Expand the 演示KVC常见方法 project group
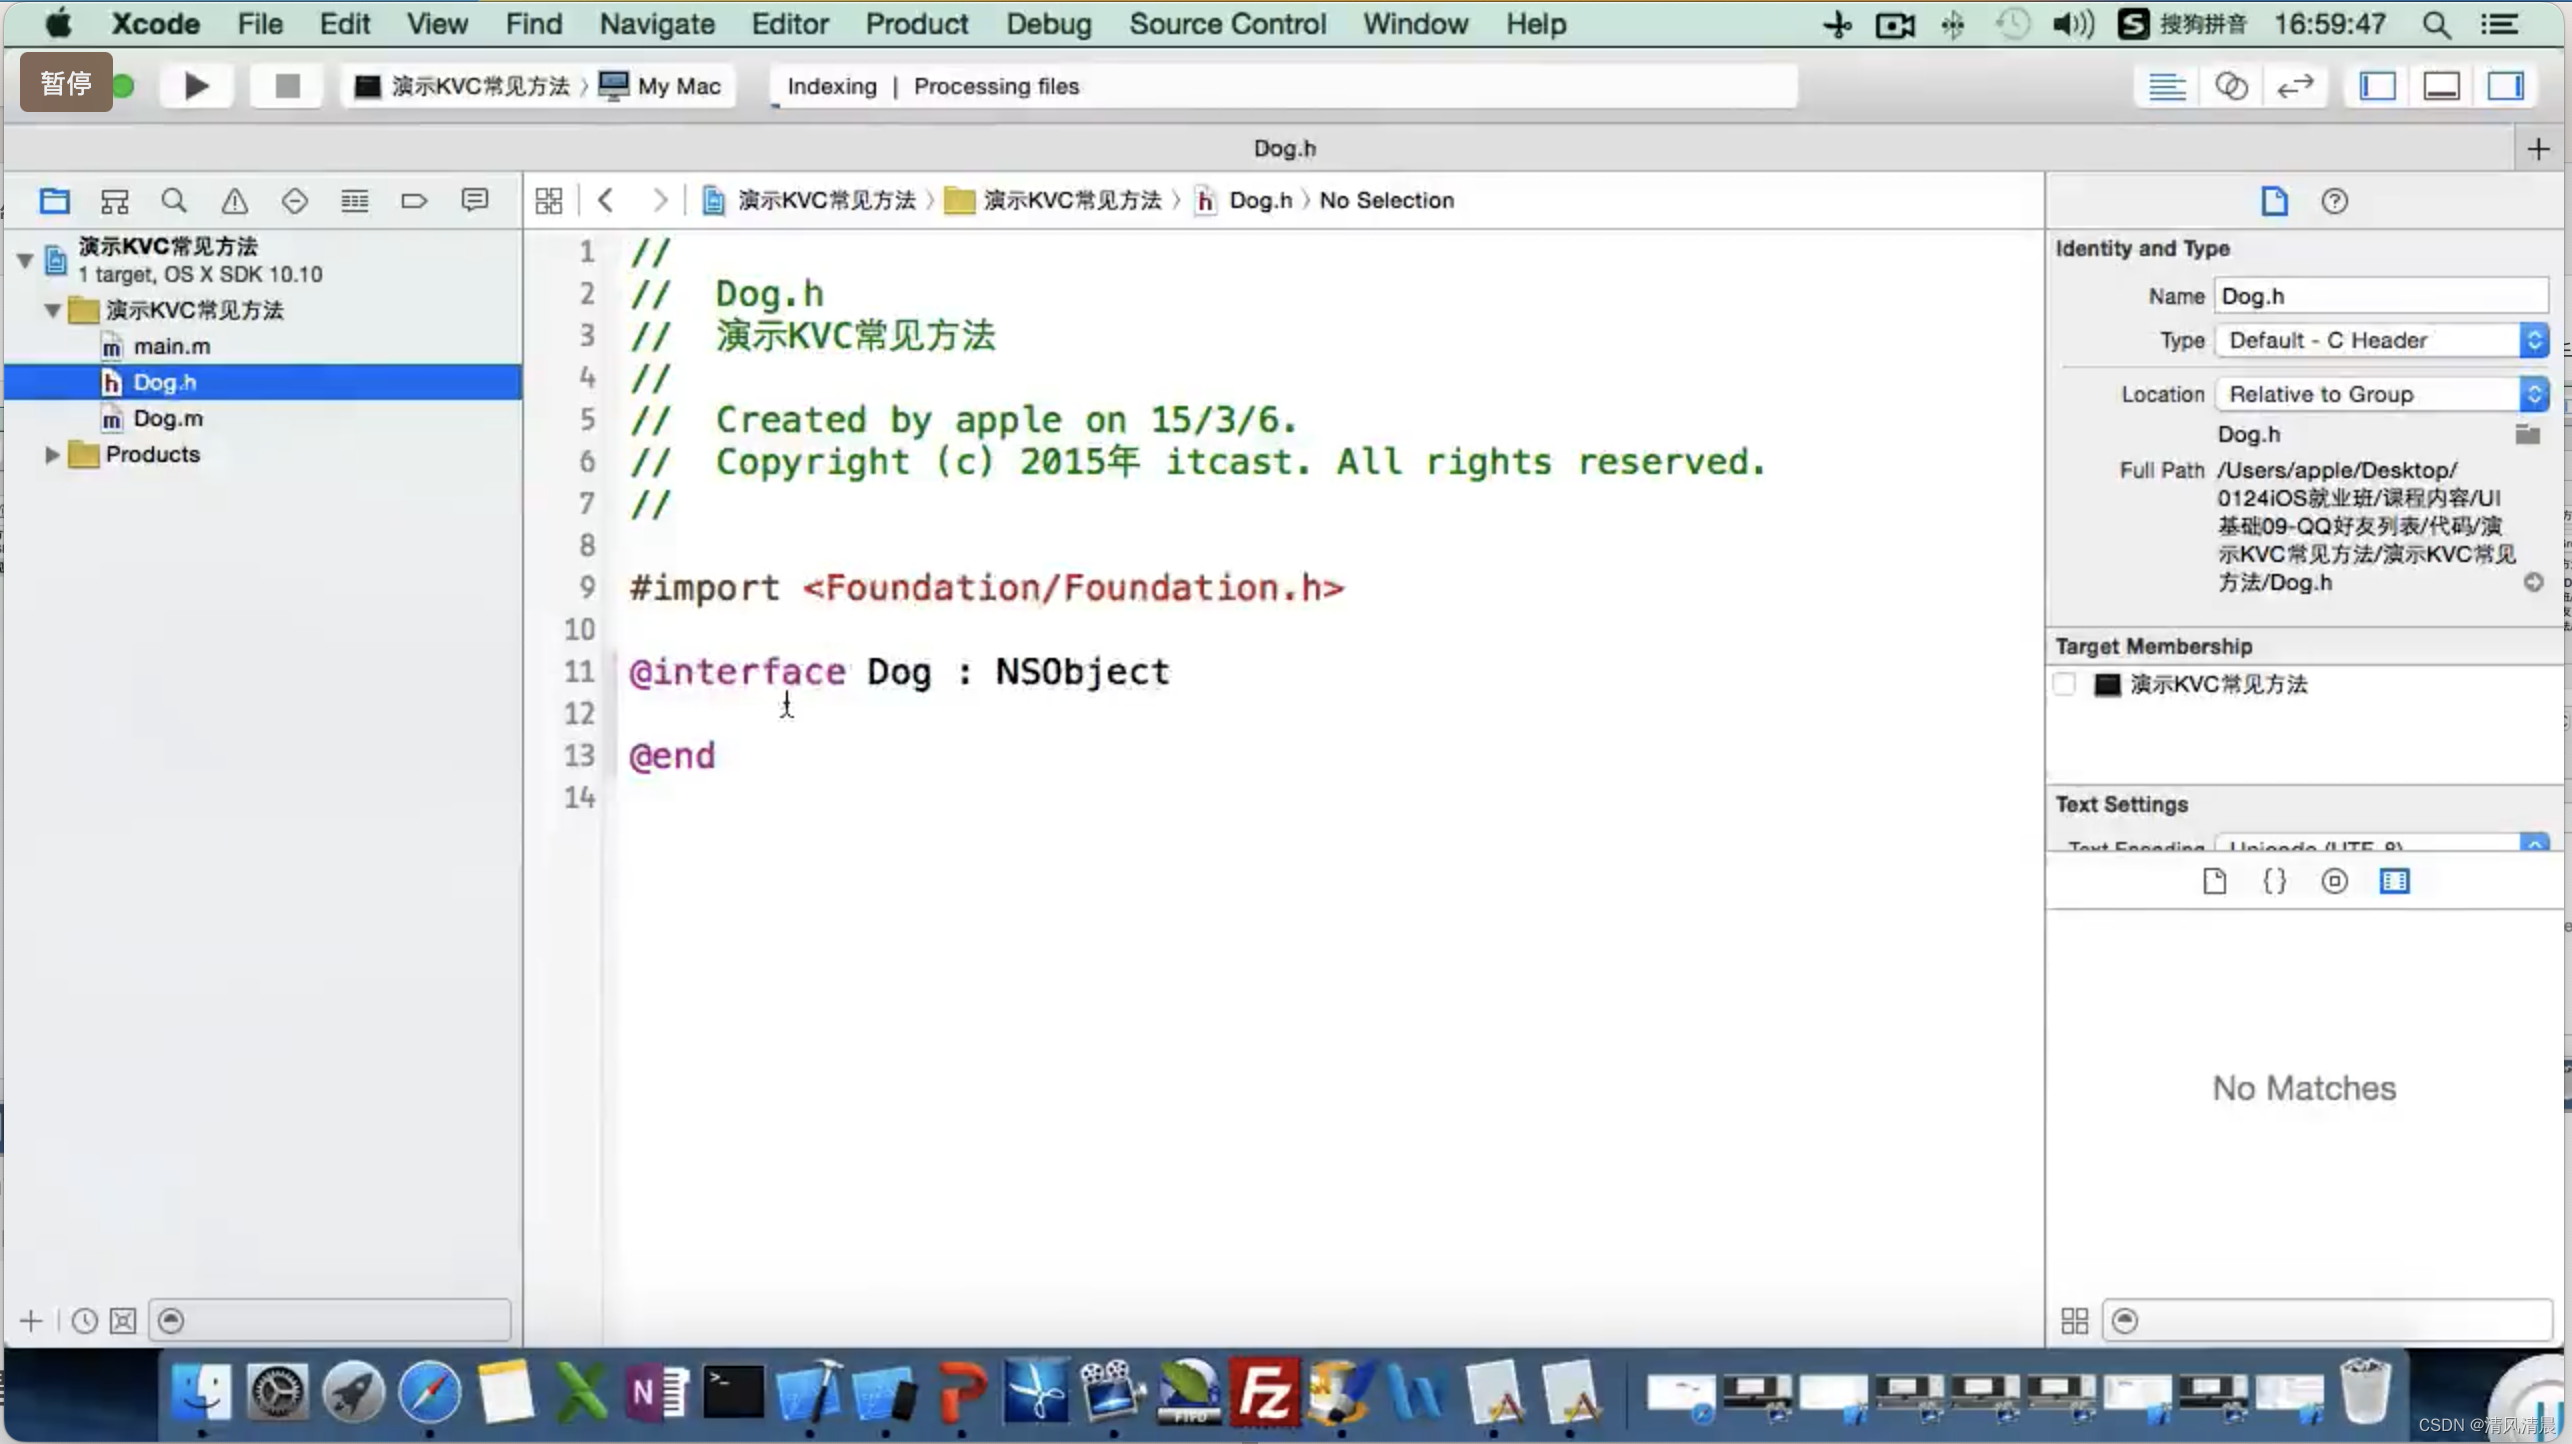 [51, 309]
